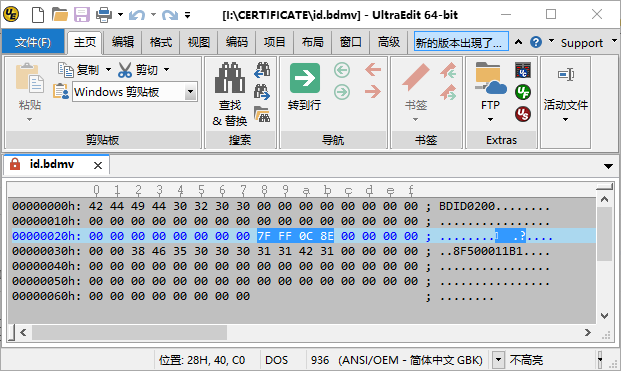Image resolution: width=621 pixels, height=371 pixels.
Task: Open the 文件(F) menu
Action: [x=33, y=42]
